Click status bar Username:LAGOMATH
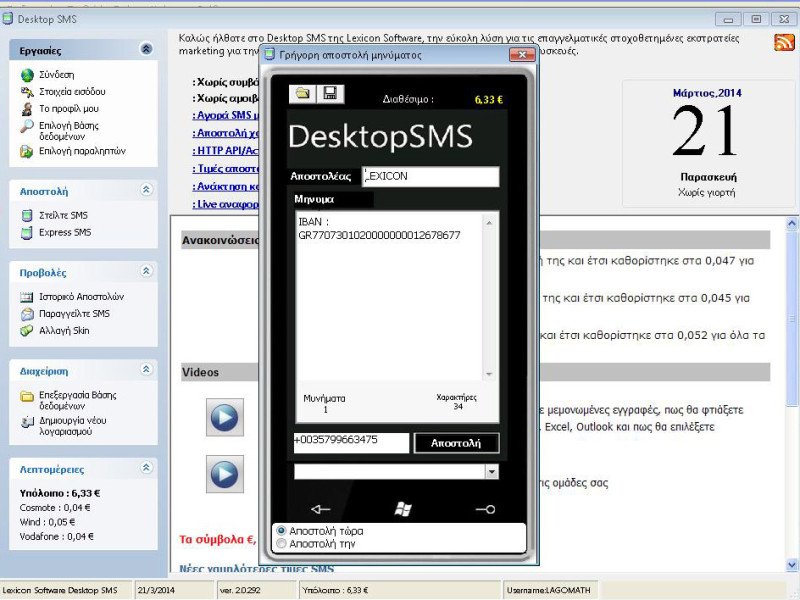800x600 pixels. pos(548,590)
